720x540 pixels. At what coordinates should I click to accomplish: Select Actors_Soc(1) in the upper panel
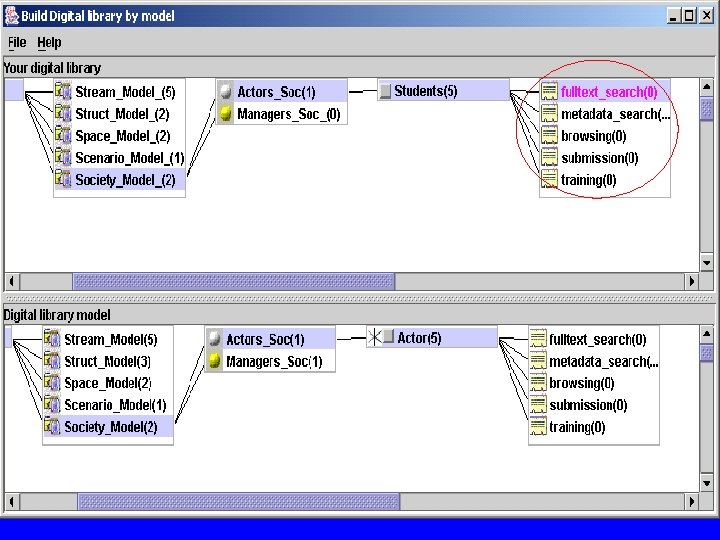tap(276, 92)
